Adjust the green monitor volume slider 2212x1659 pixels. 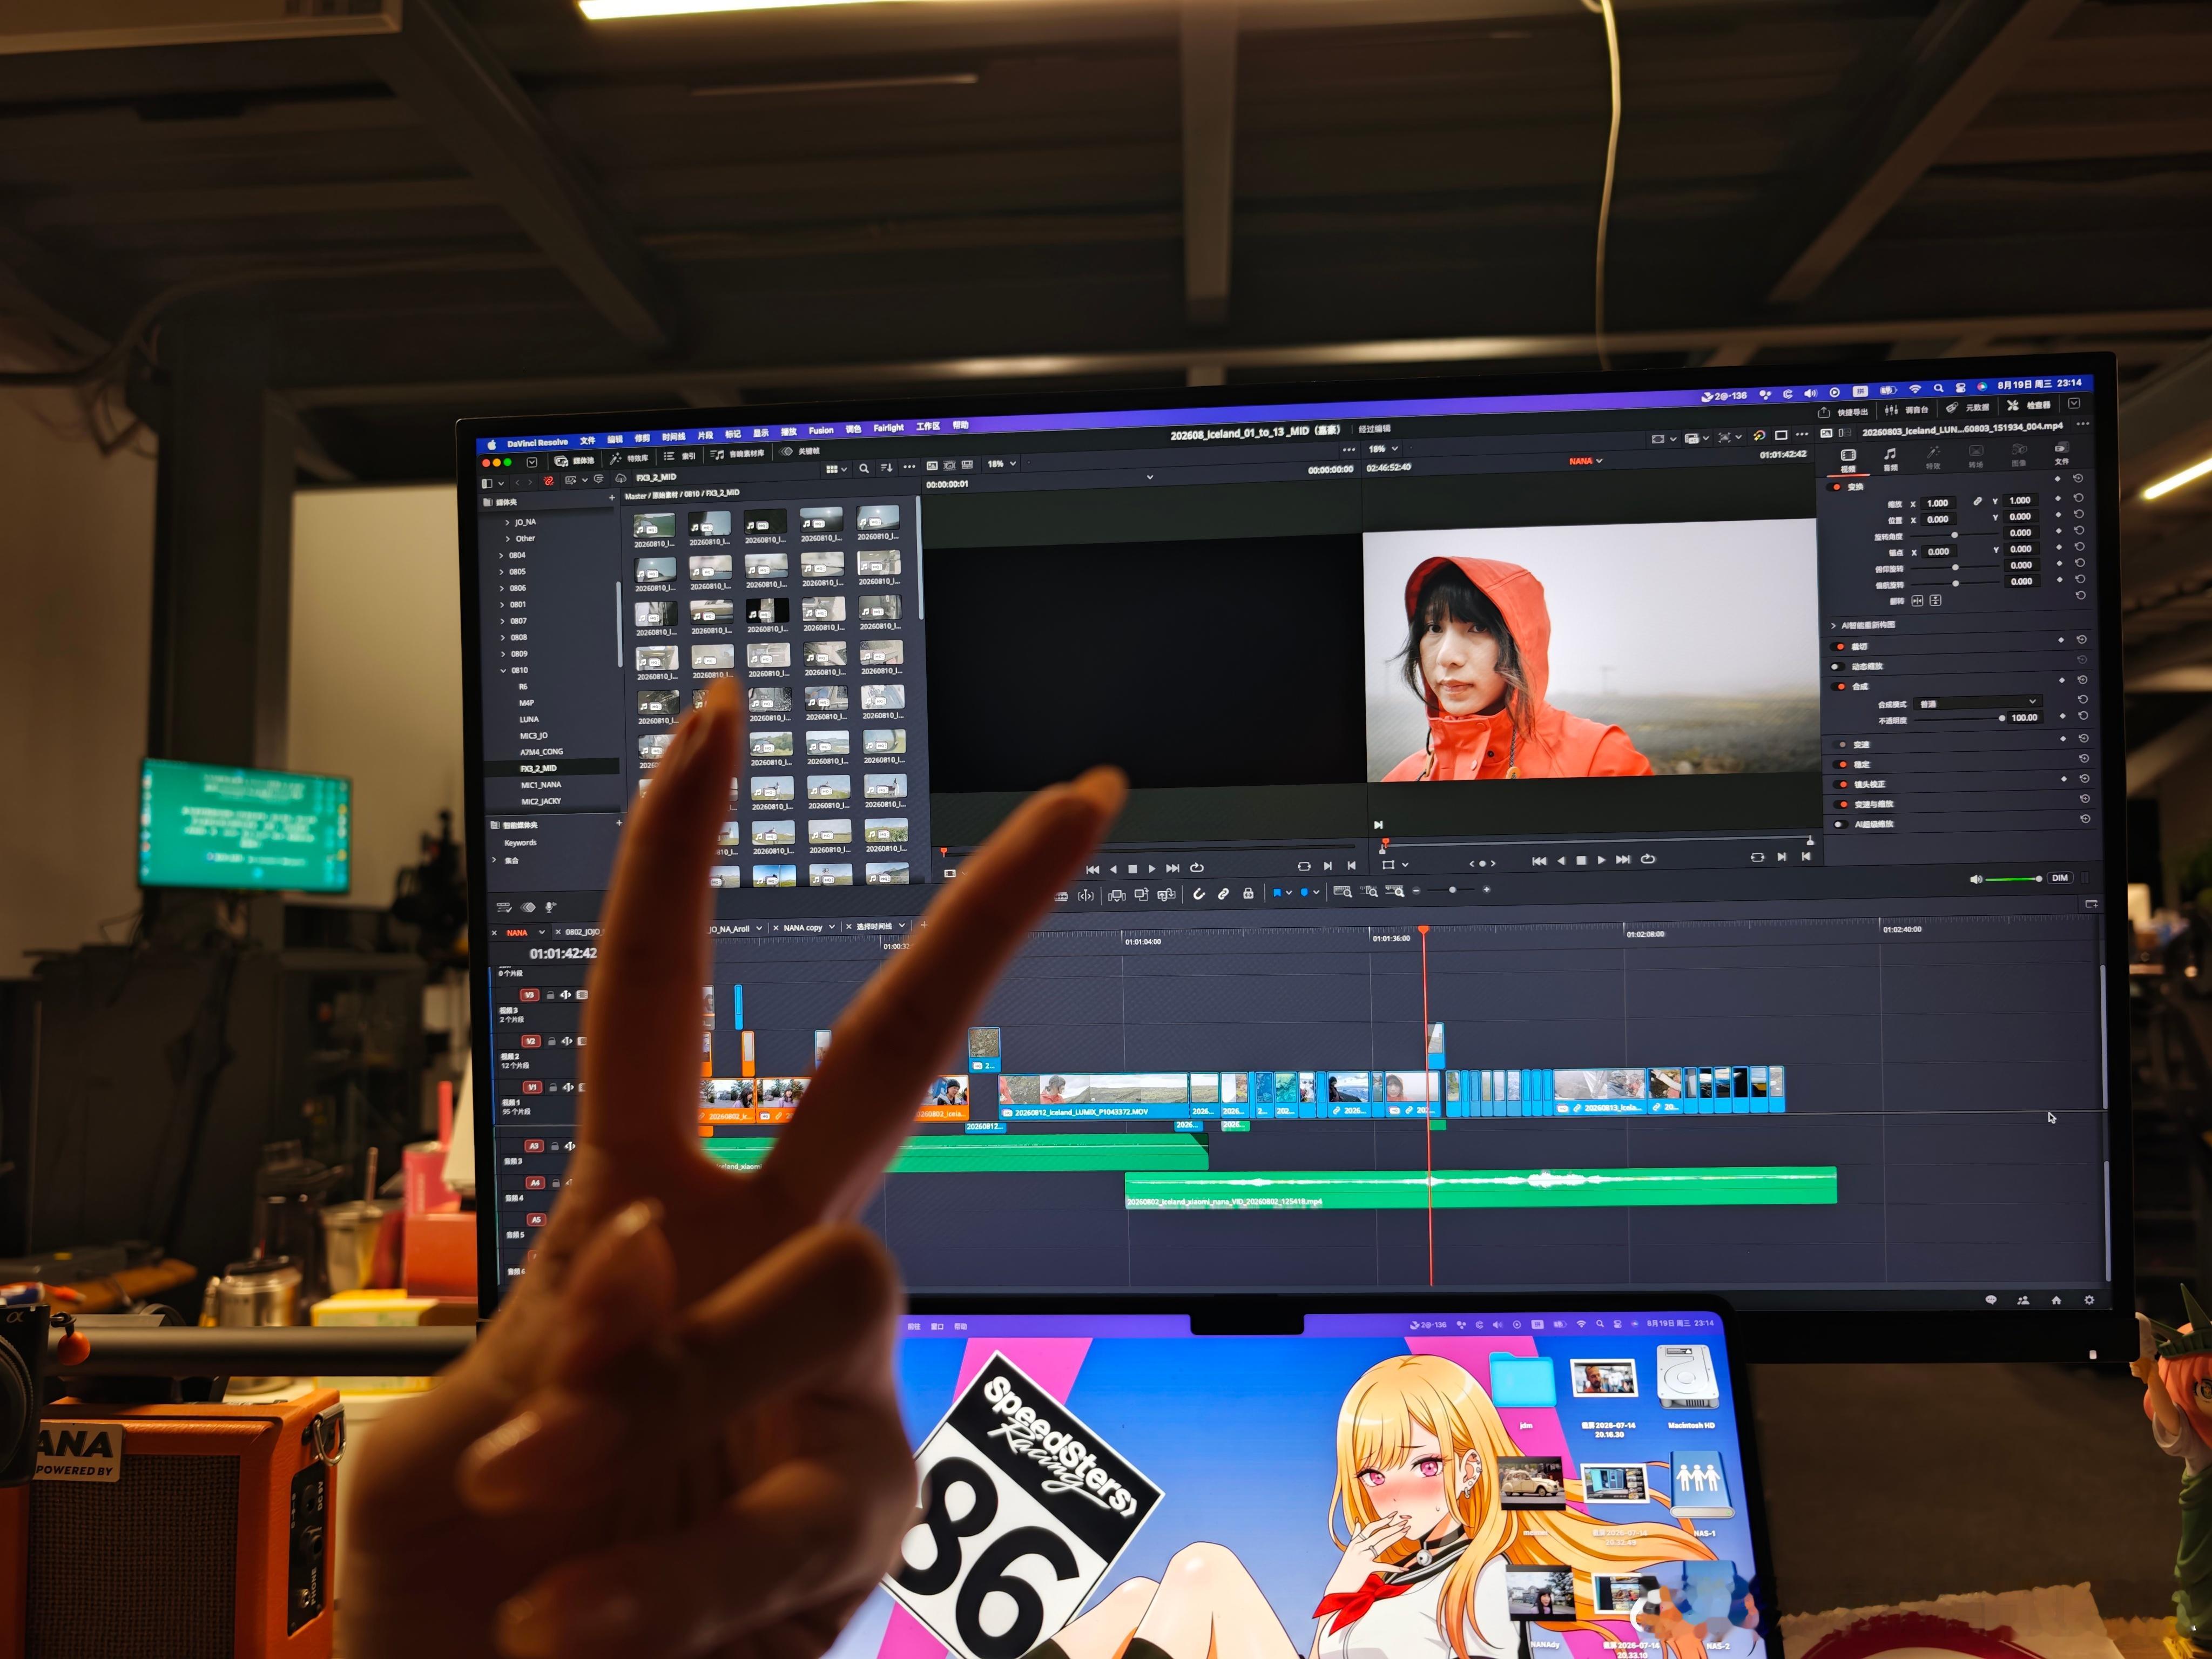click(2013, 879)
